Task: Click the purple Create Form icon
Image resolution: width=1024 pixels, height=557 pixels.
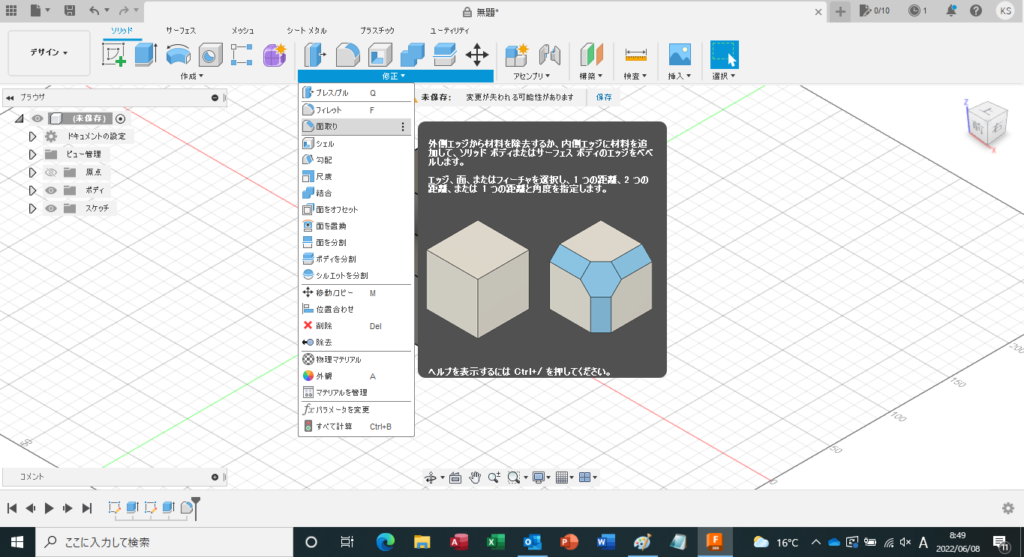Action: tap(274, 55)
